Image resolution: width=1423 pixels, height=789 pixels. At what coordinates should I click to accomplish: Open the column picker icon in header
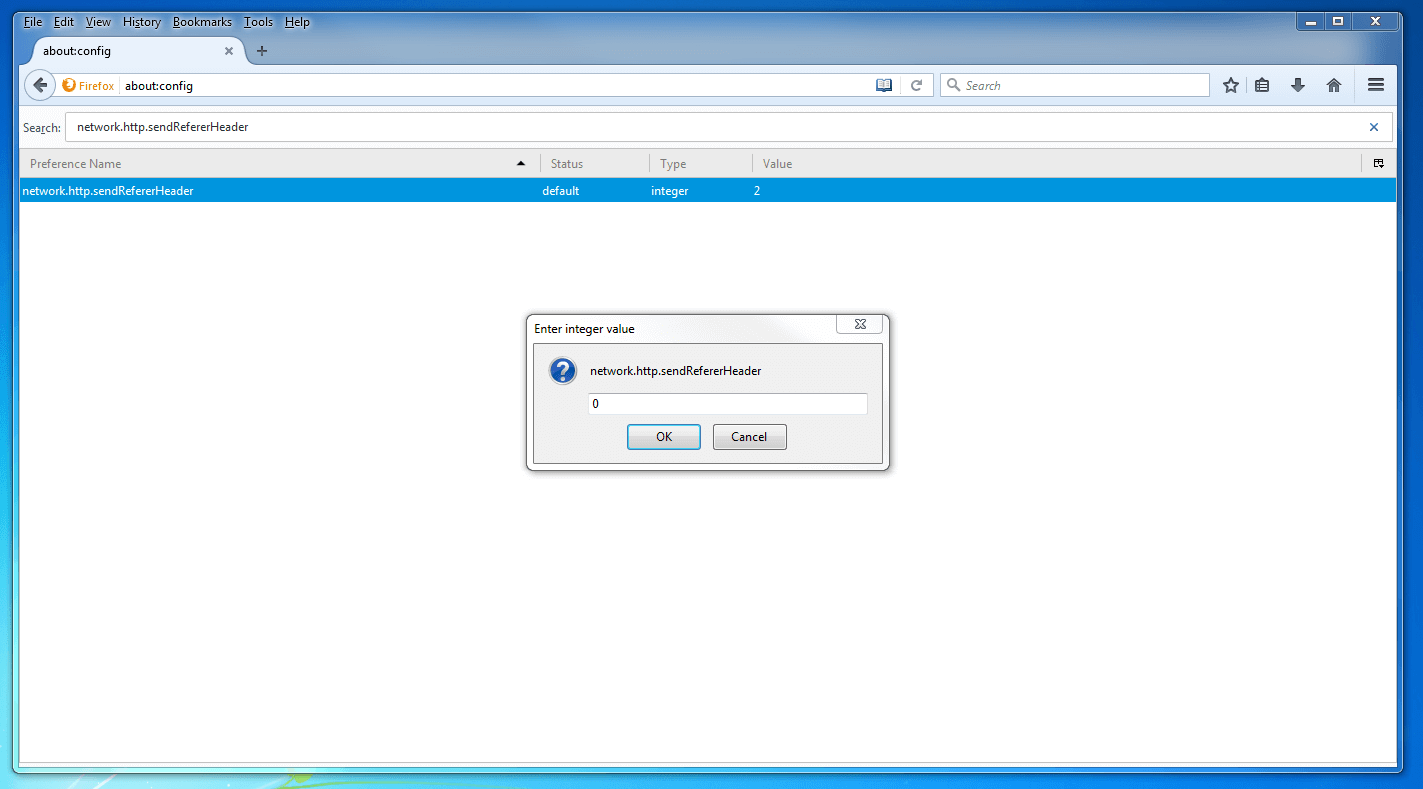pos(1379,163)
